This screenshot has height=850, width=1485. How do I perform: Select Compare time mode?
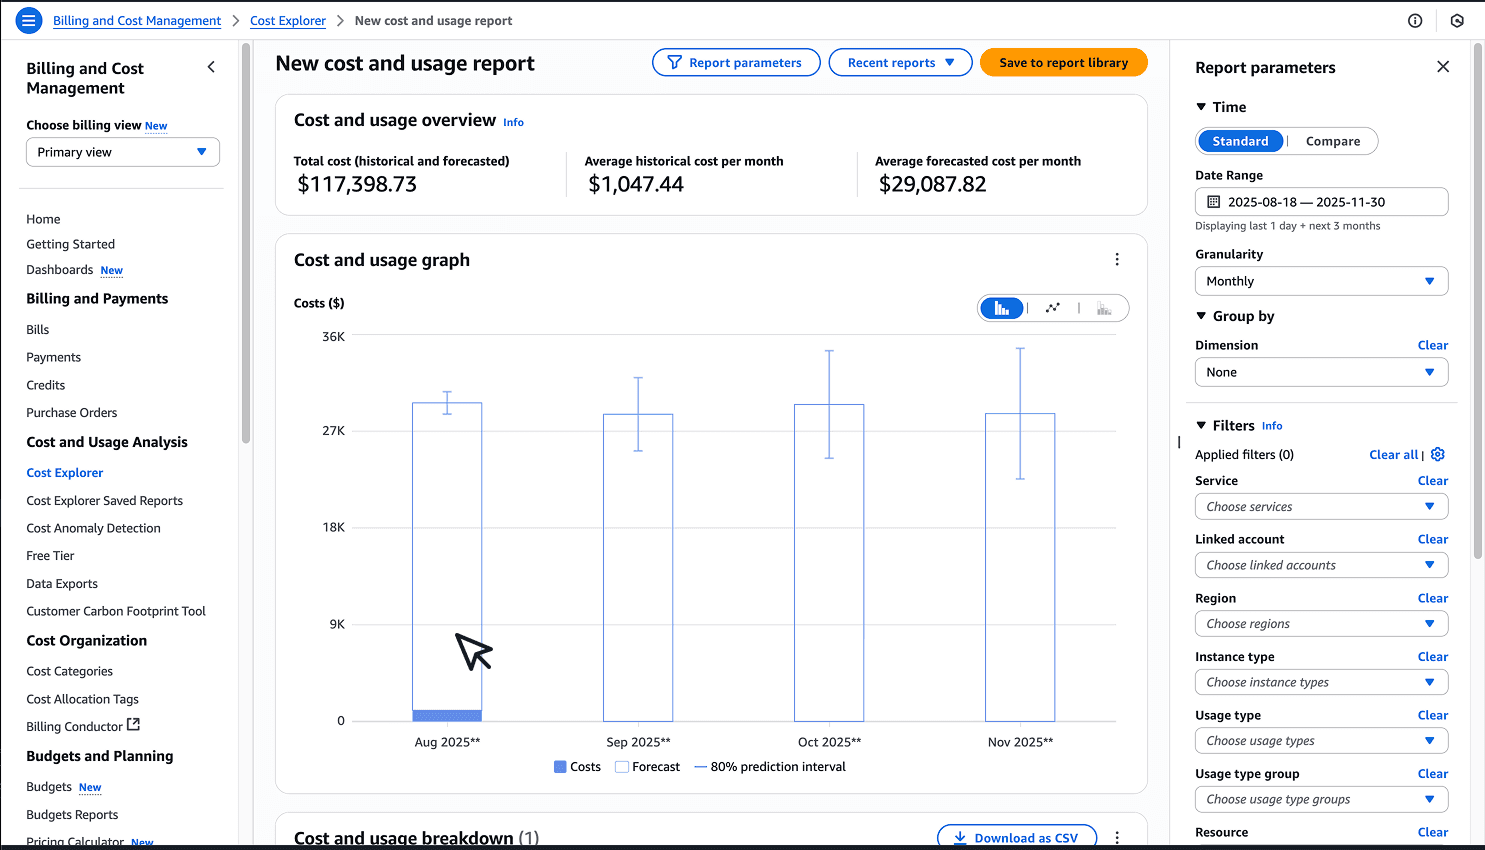[x=1333, y=141]
